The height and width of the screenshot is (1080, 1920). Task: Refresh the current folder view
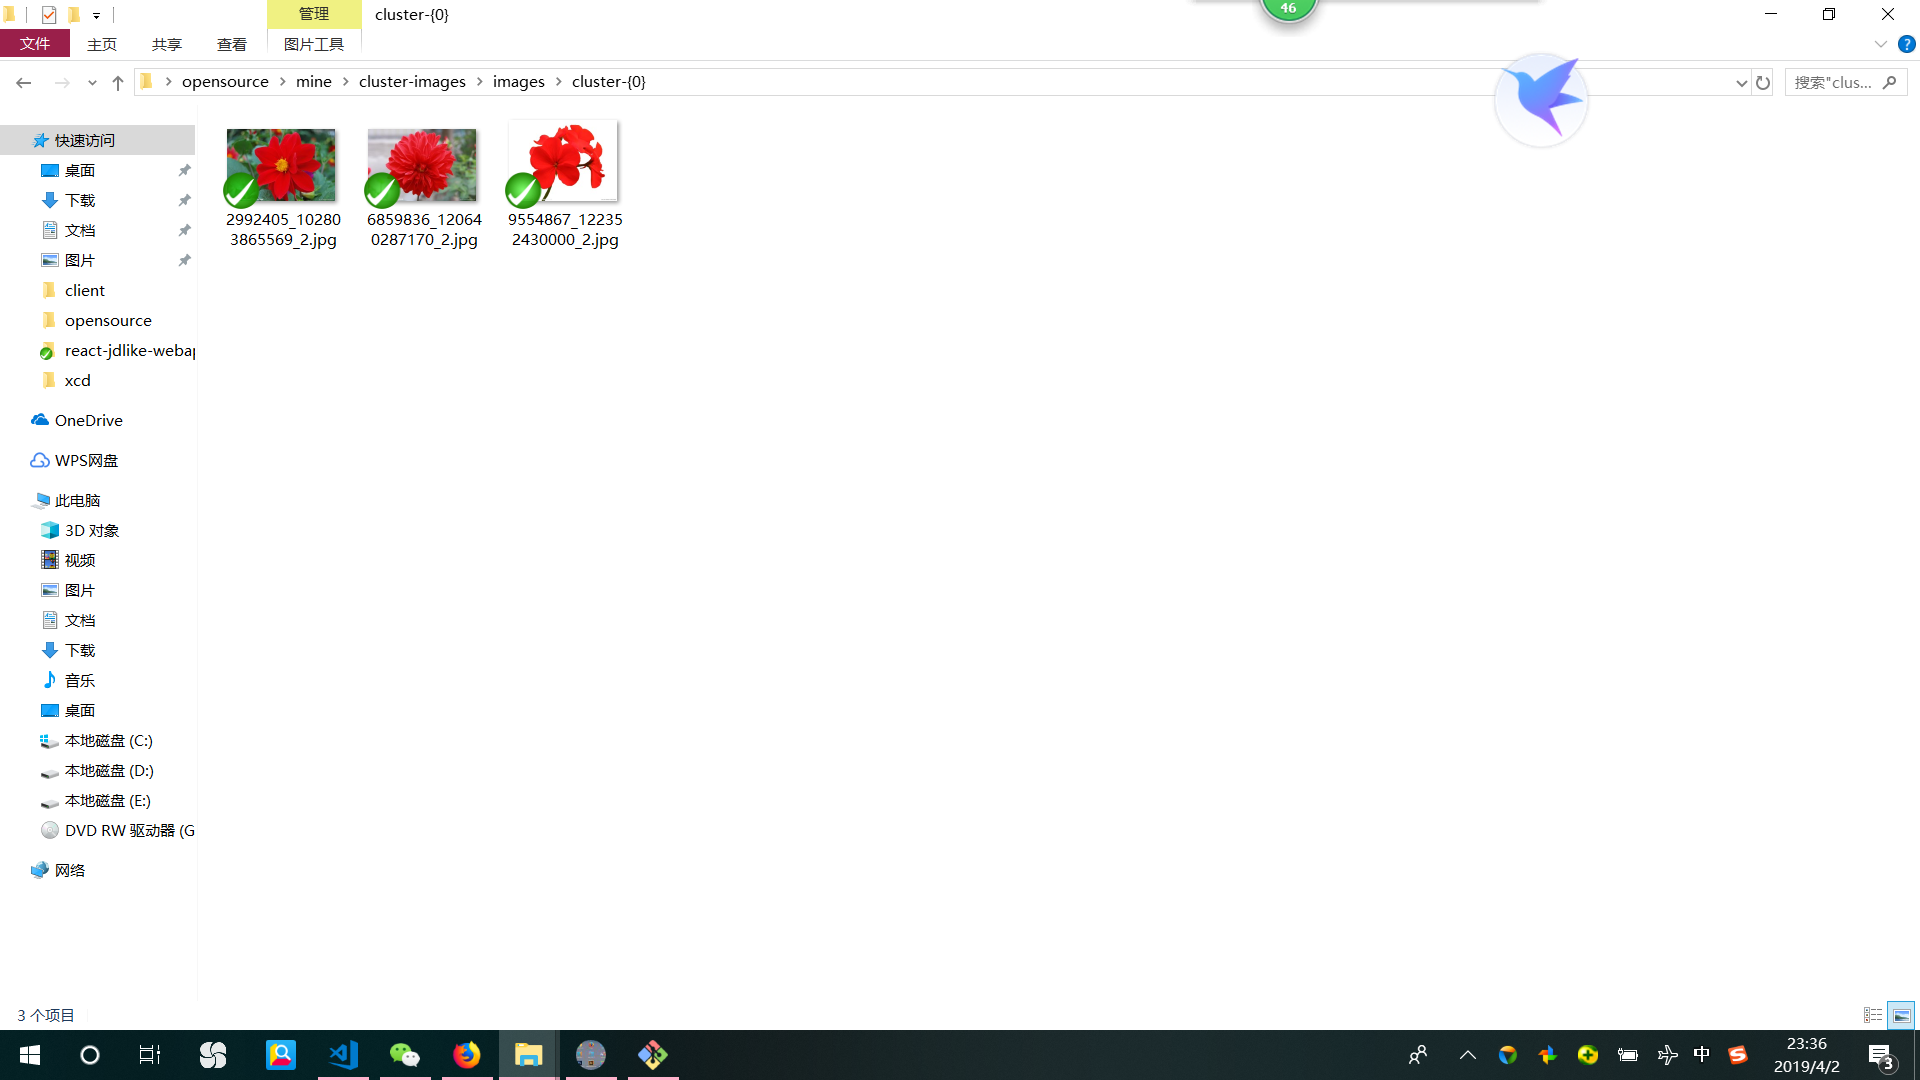[x=1763, y=82]
